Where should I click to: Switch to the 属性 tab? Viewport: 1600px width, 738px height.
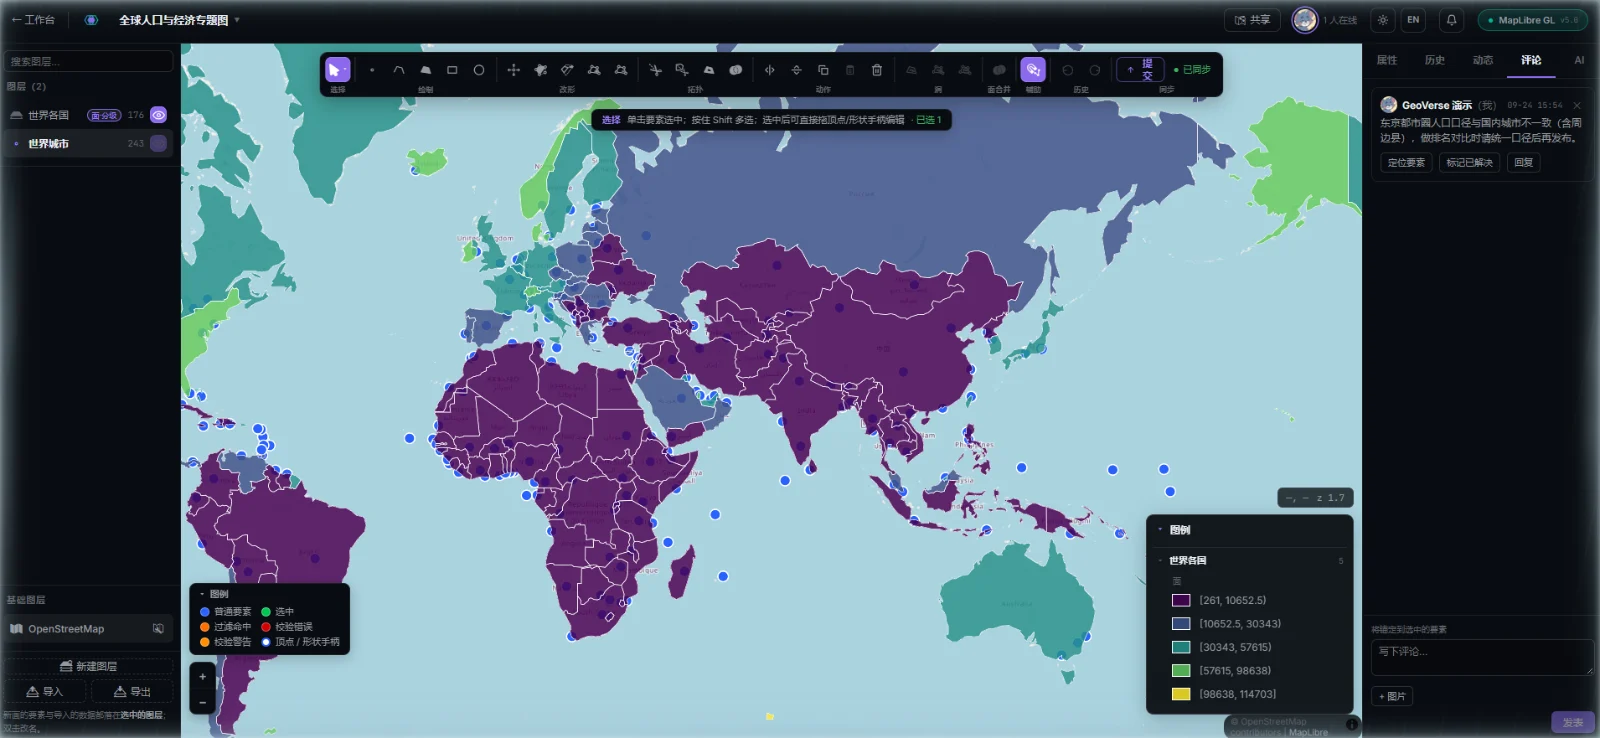coord(1387,60)
